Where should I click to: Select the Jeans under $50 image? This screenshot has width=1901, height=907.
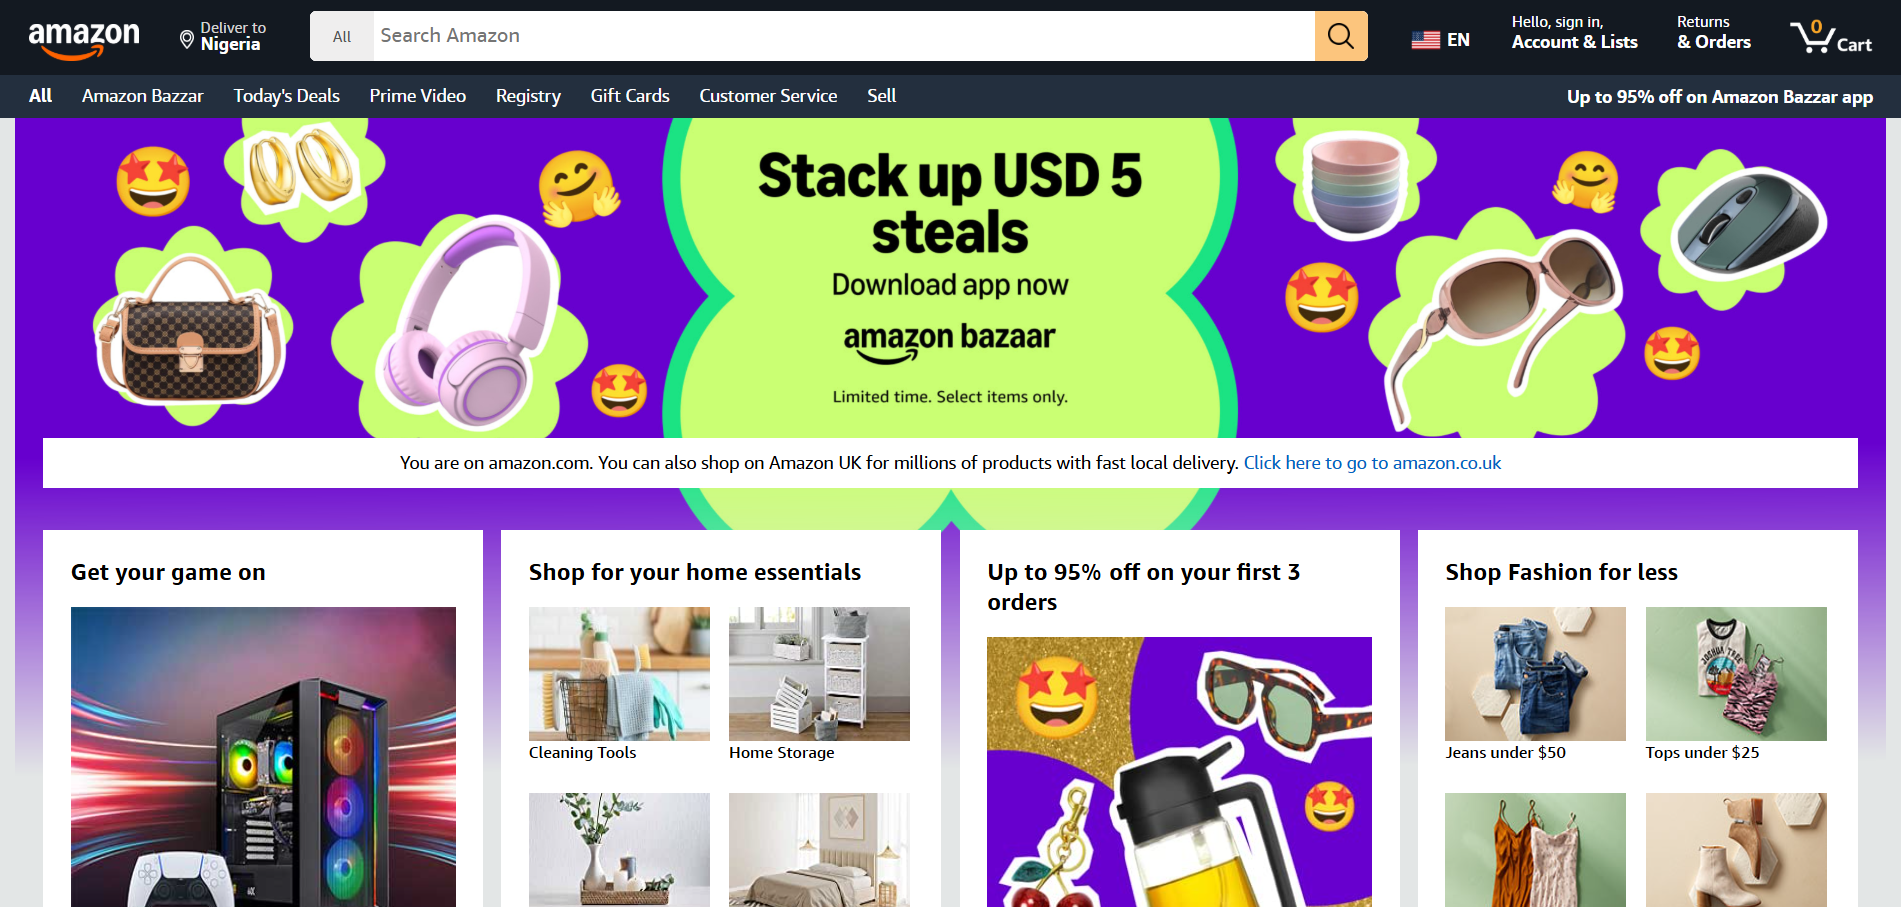click(x=1535, y=674)
